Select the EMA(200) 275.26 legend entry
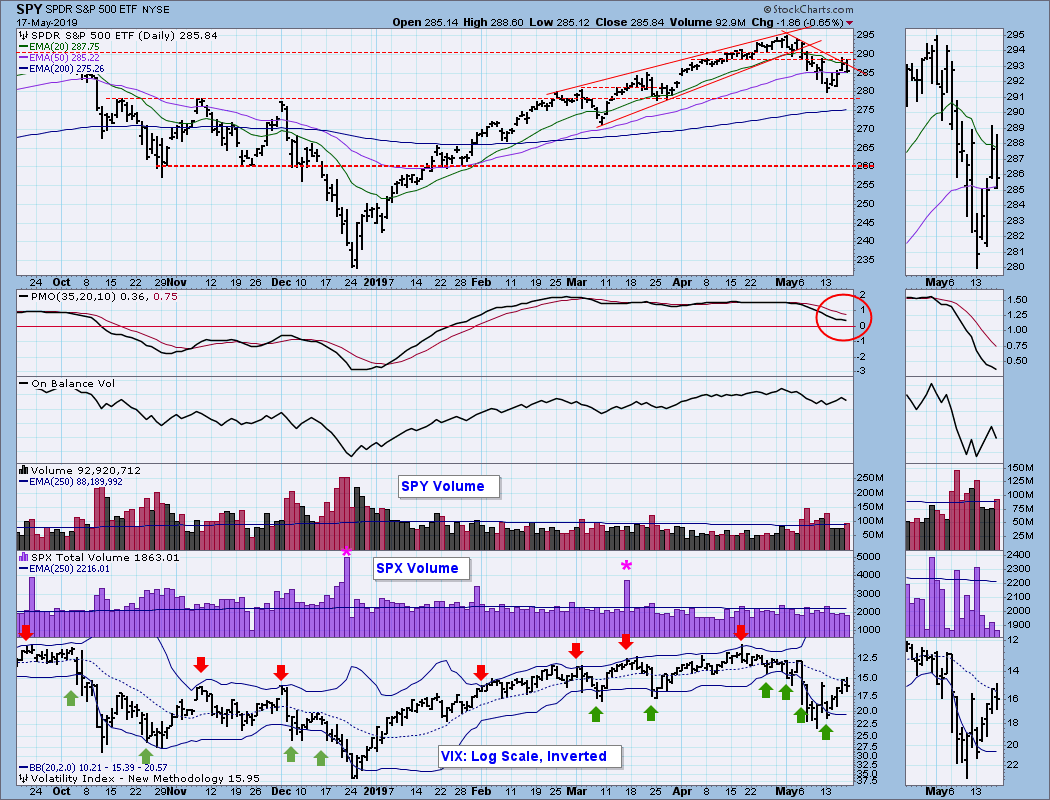Viewport: 1050px width, 800px height. 67,68
